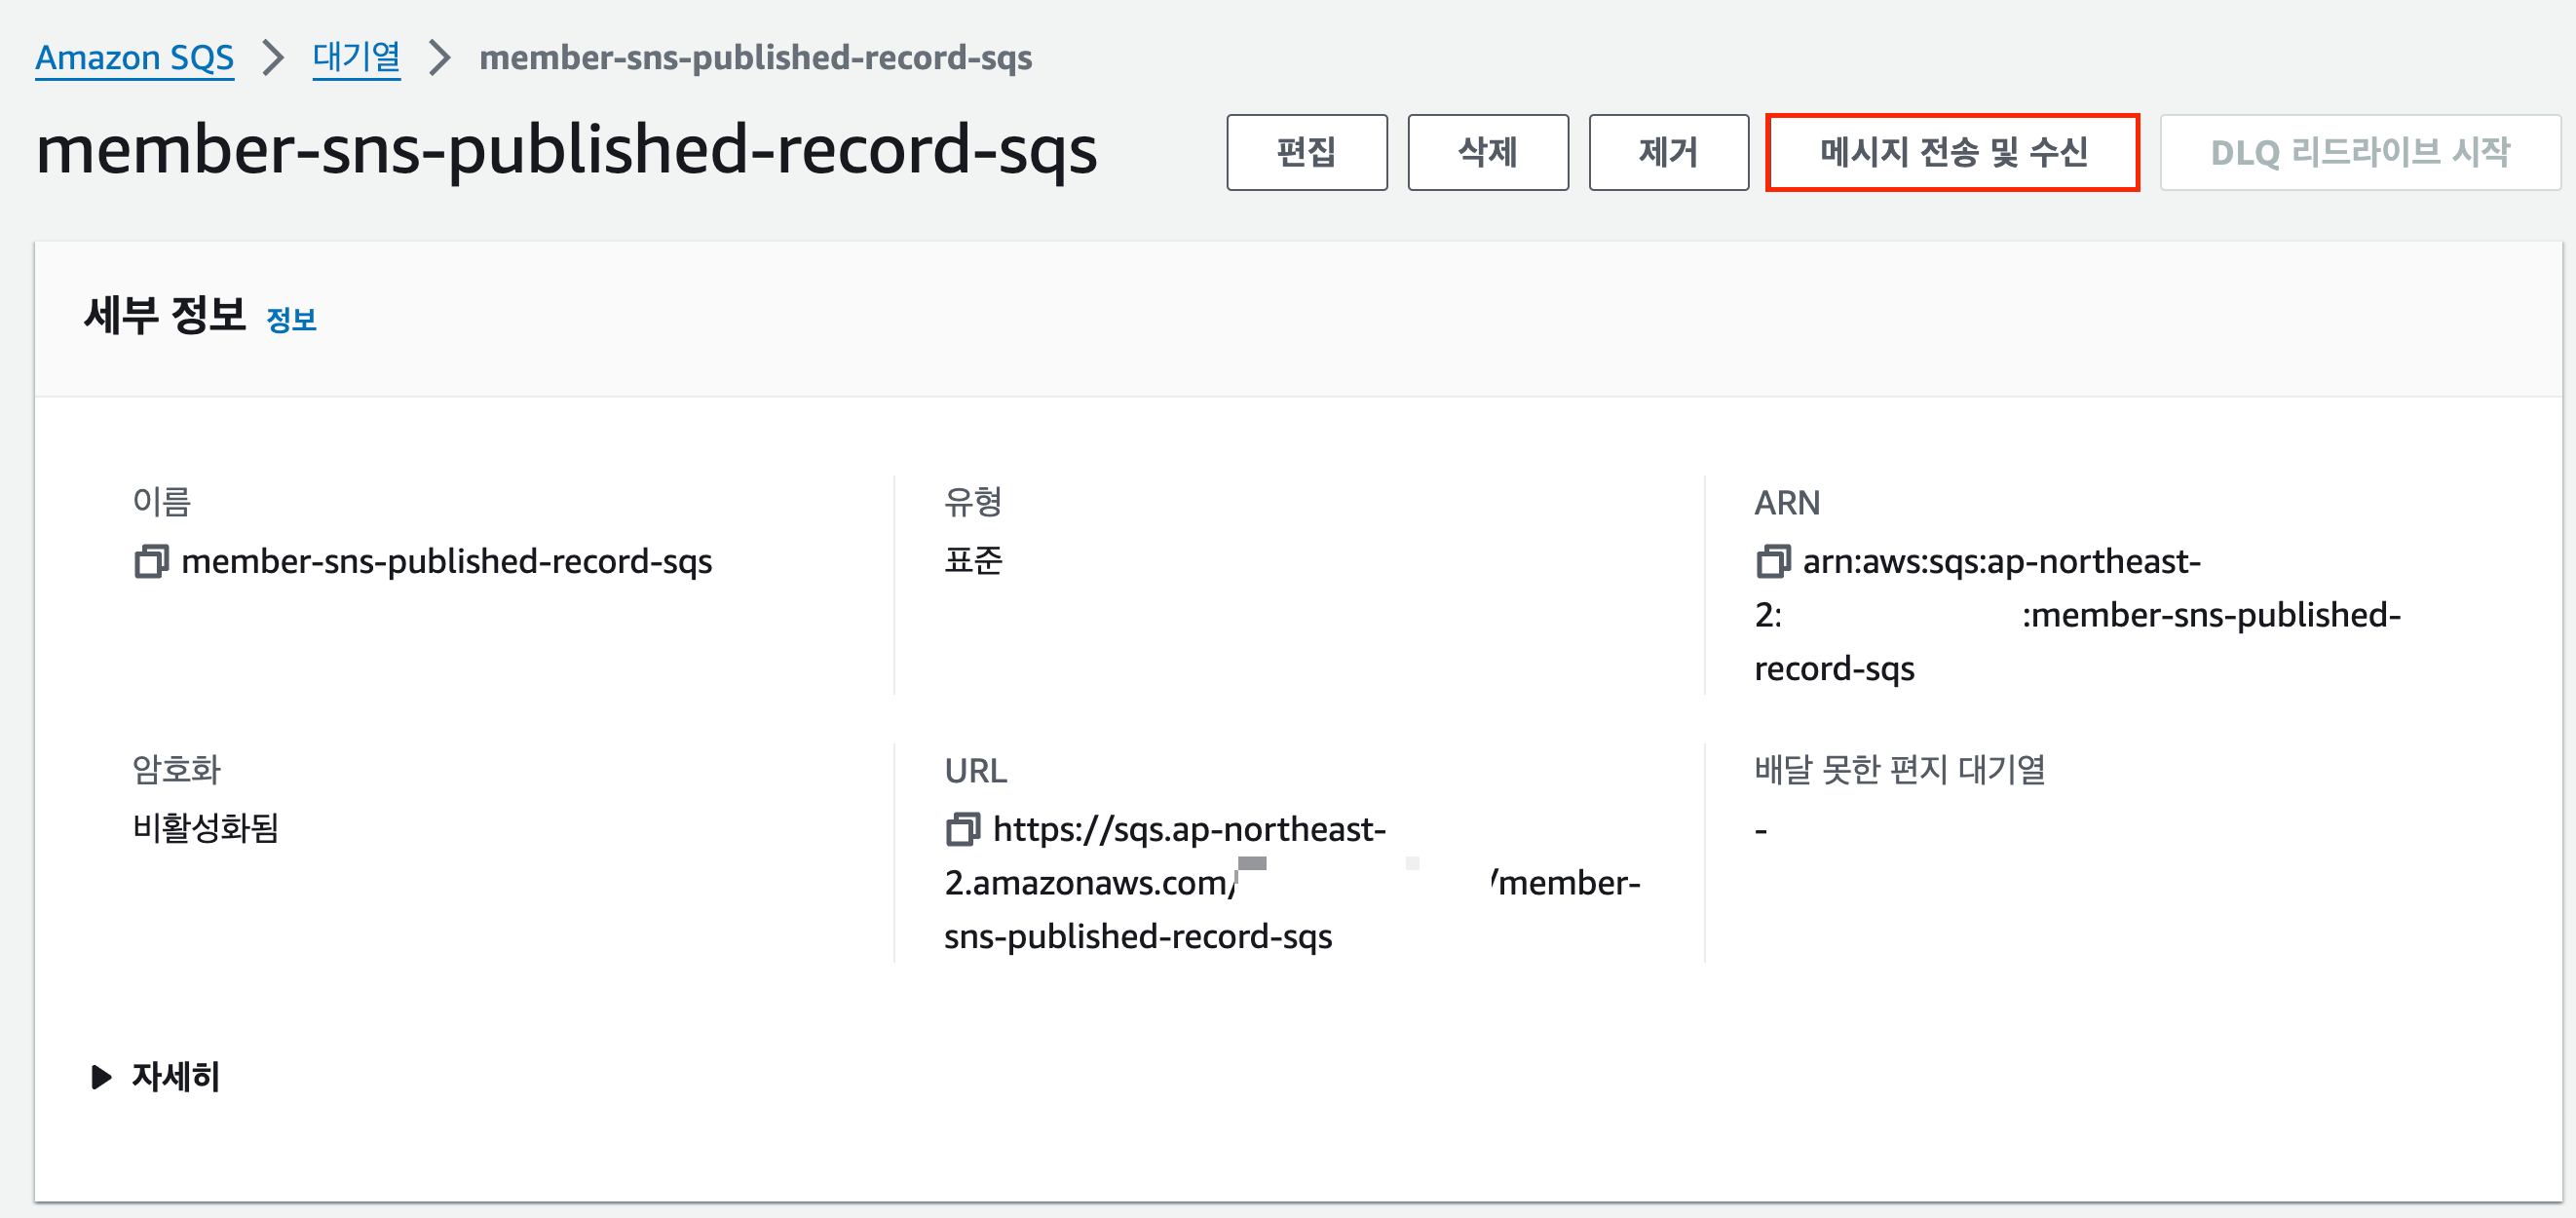Click the page title member-sns-published-record-sqs

click(566, 150)
